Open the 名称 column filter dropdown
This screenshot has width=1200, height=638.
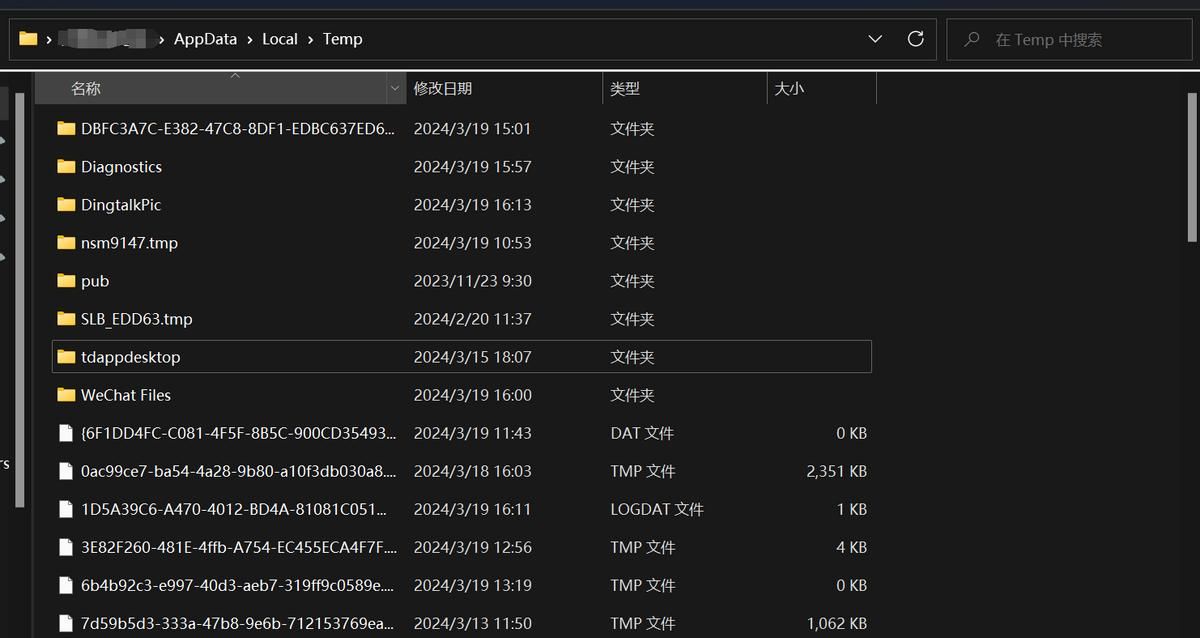pos(394,89)
